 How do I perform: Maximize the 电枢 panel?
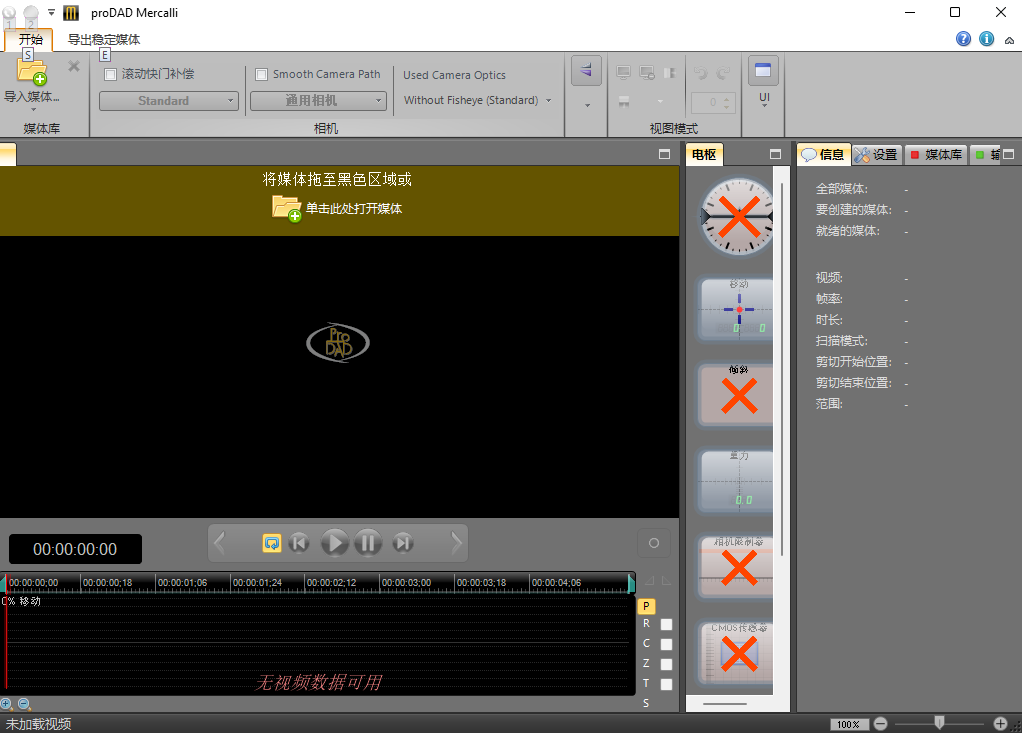775,154
